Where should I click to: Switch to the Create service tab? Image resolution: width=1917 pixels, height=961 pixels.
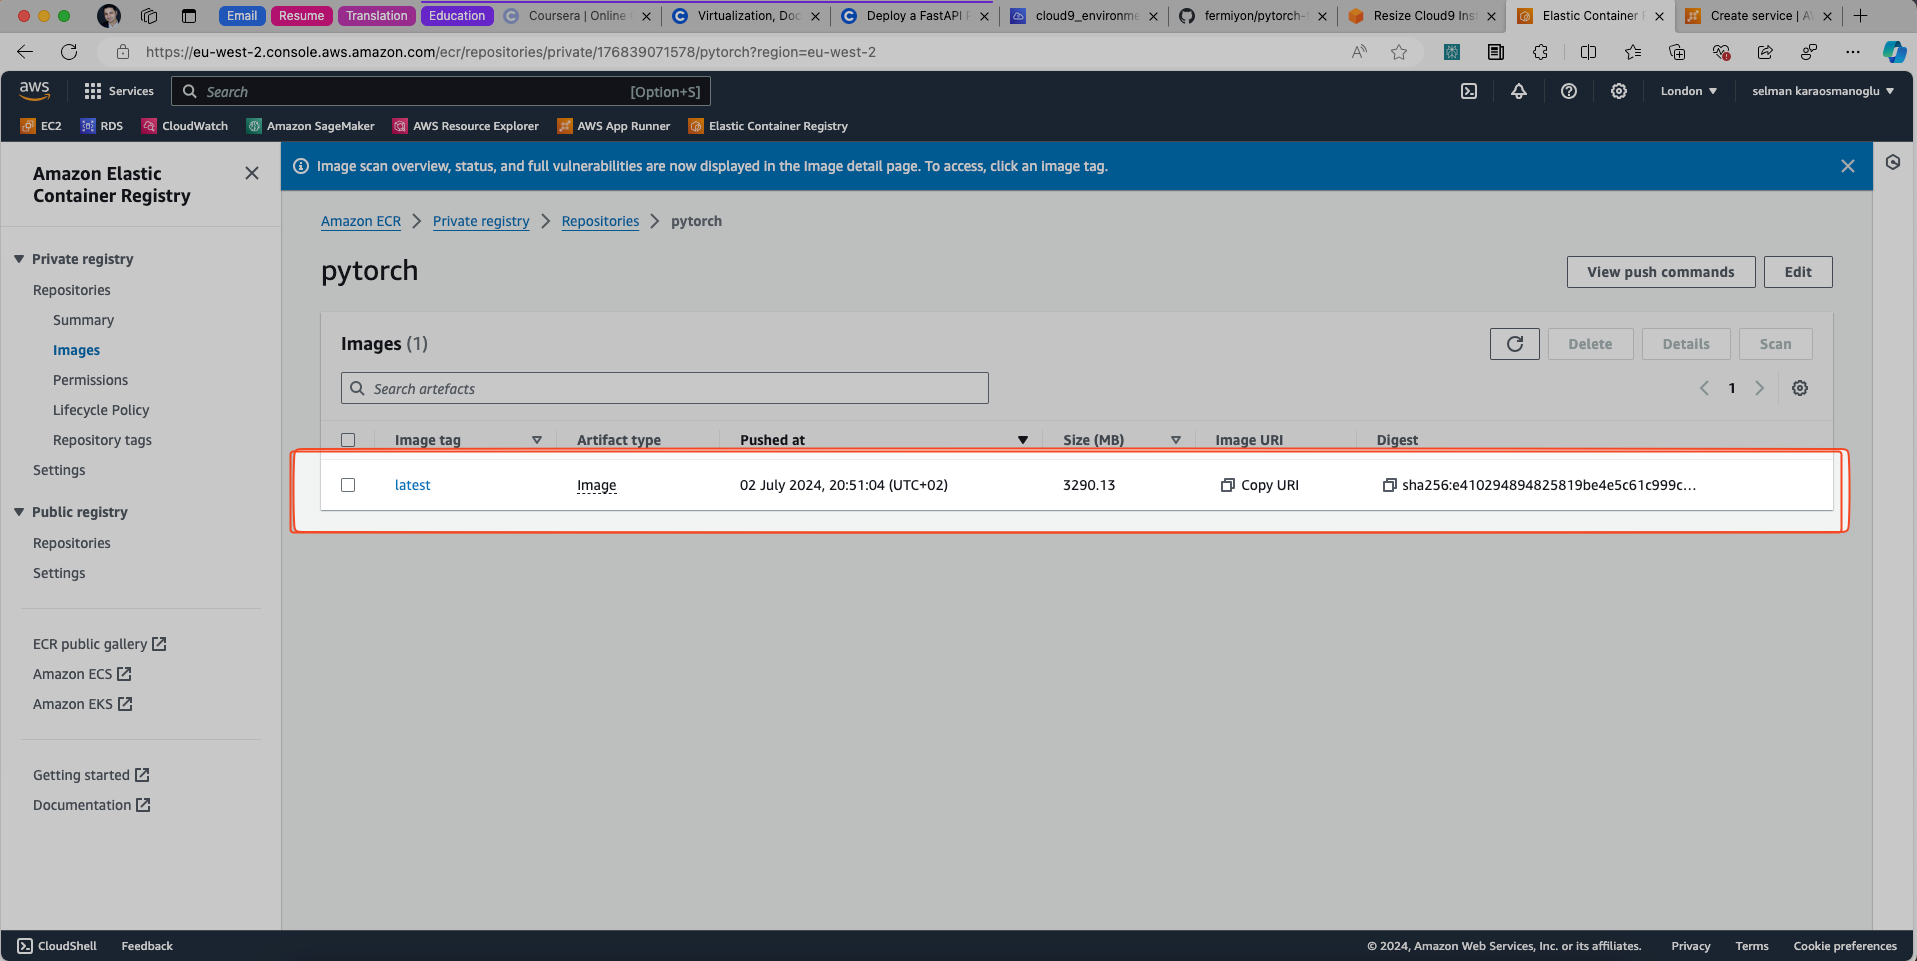[1759, 16]
